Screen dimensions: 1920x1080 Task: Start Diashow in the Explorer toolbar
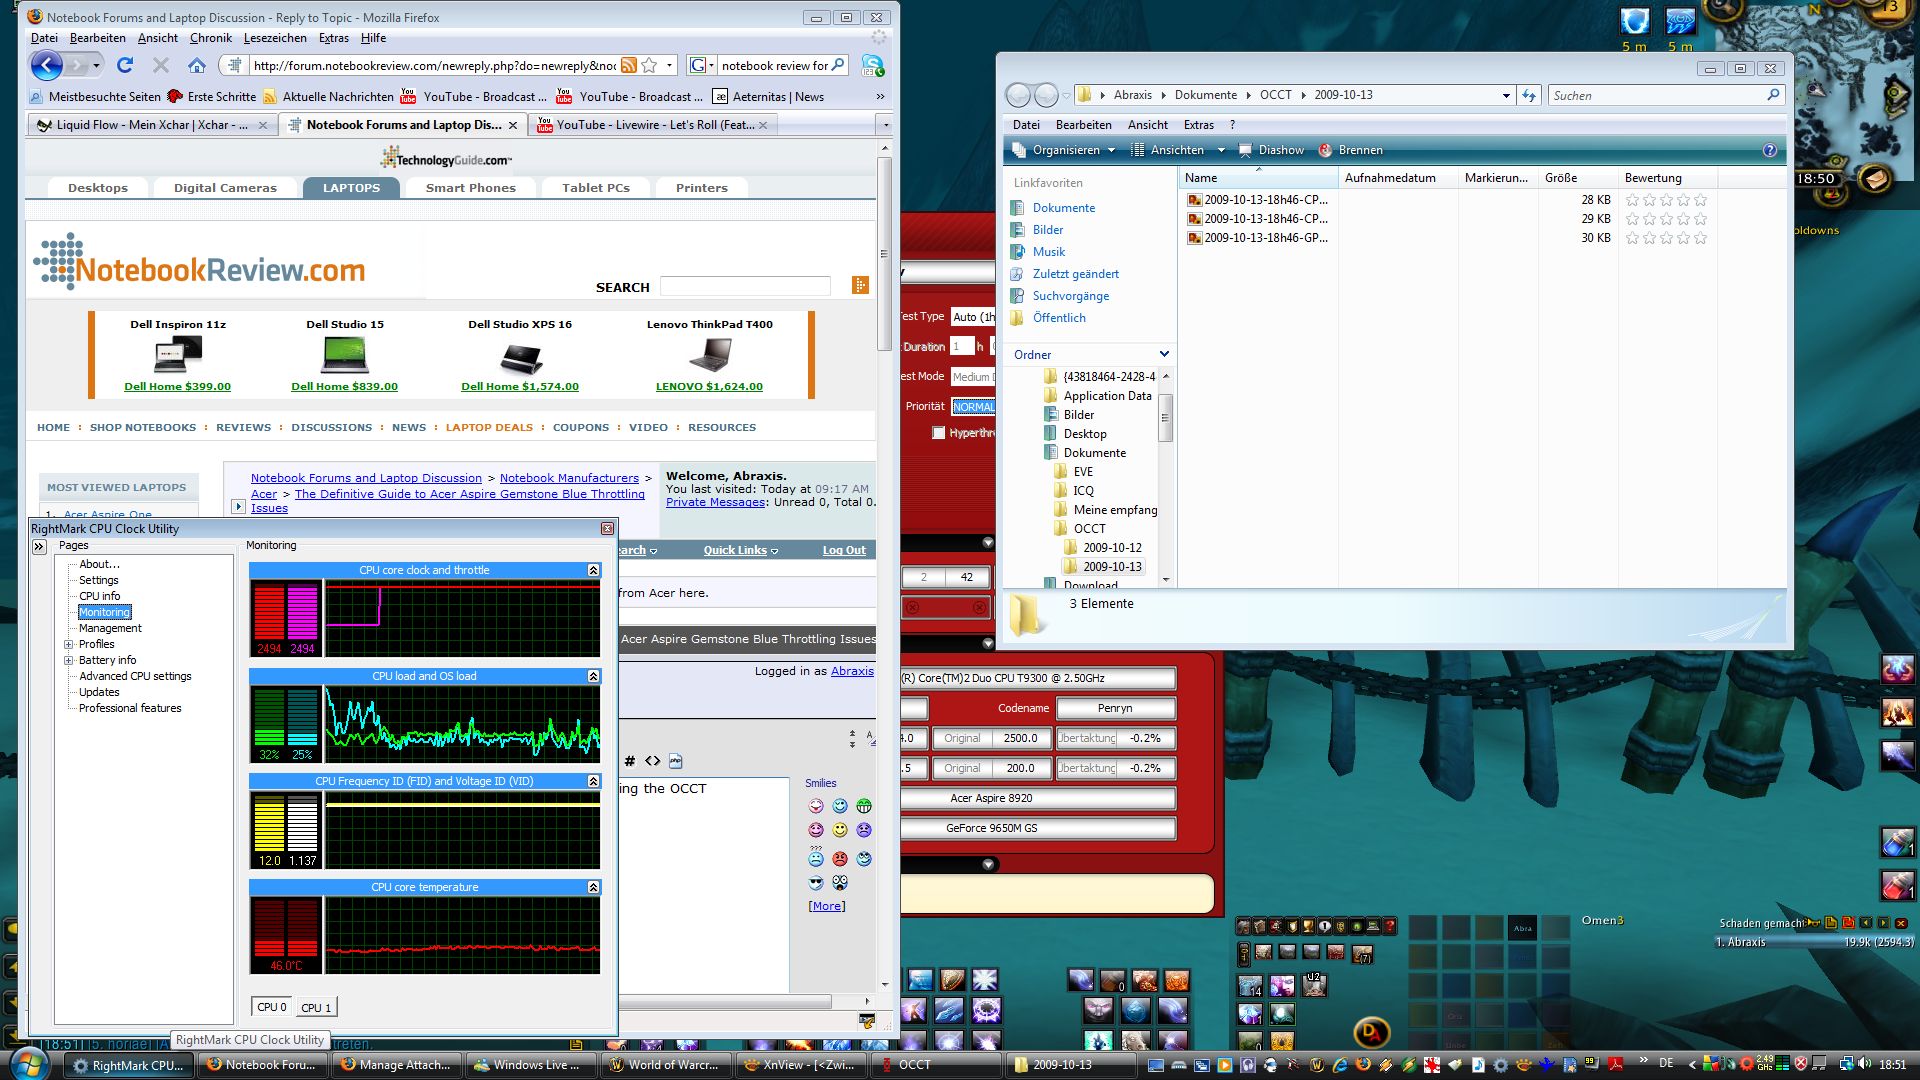click(1271, 150)
